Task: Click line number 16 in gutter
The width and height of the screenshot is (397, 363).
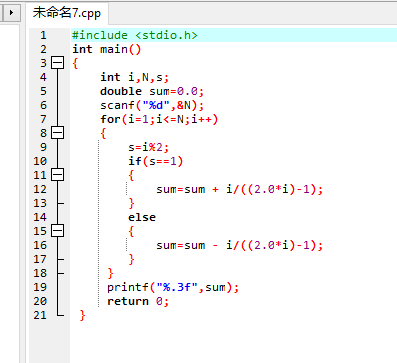Action: tap(40, 245)
